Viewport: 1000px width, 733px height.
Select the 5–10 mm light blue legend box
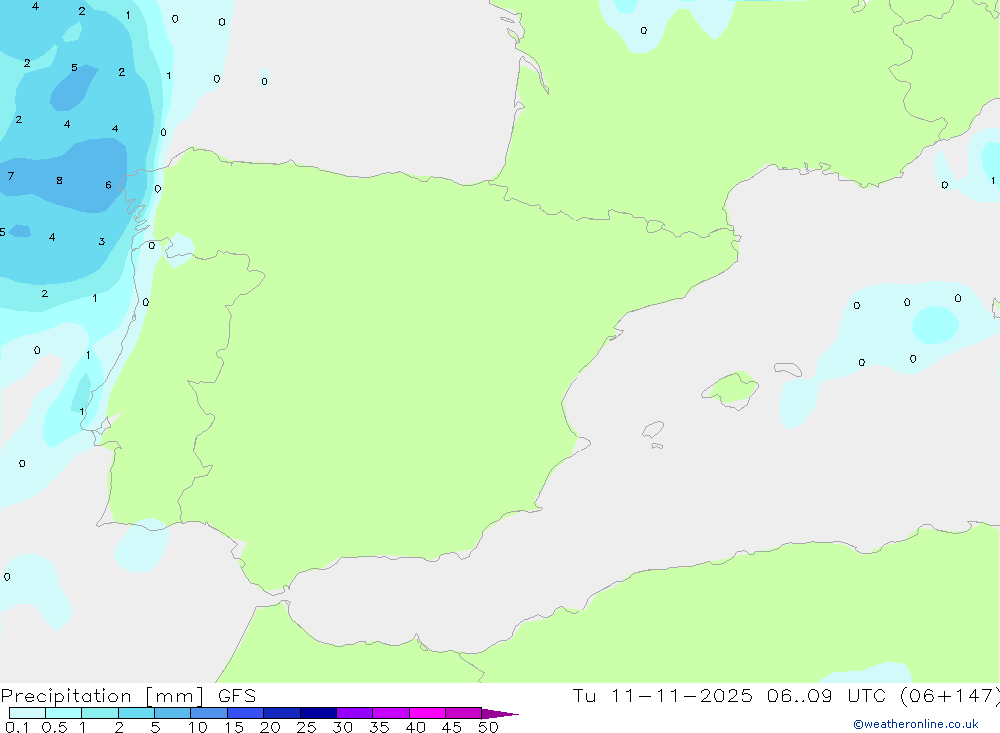click(x=173, y=713)
